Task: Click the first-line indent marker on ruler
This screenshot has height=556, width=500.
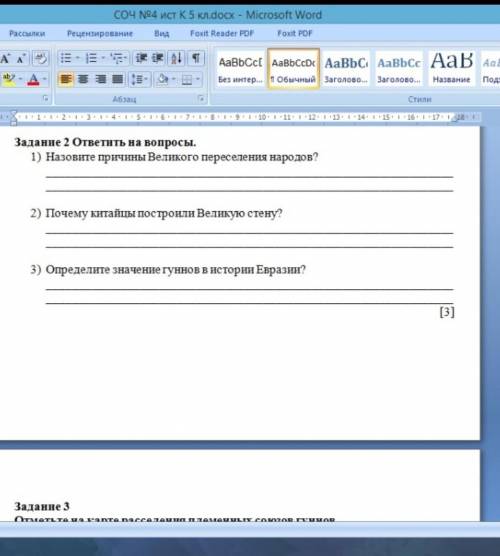Action: [13, 114]
